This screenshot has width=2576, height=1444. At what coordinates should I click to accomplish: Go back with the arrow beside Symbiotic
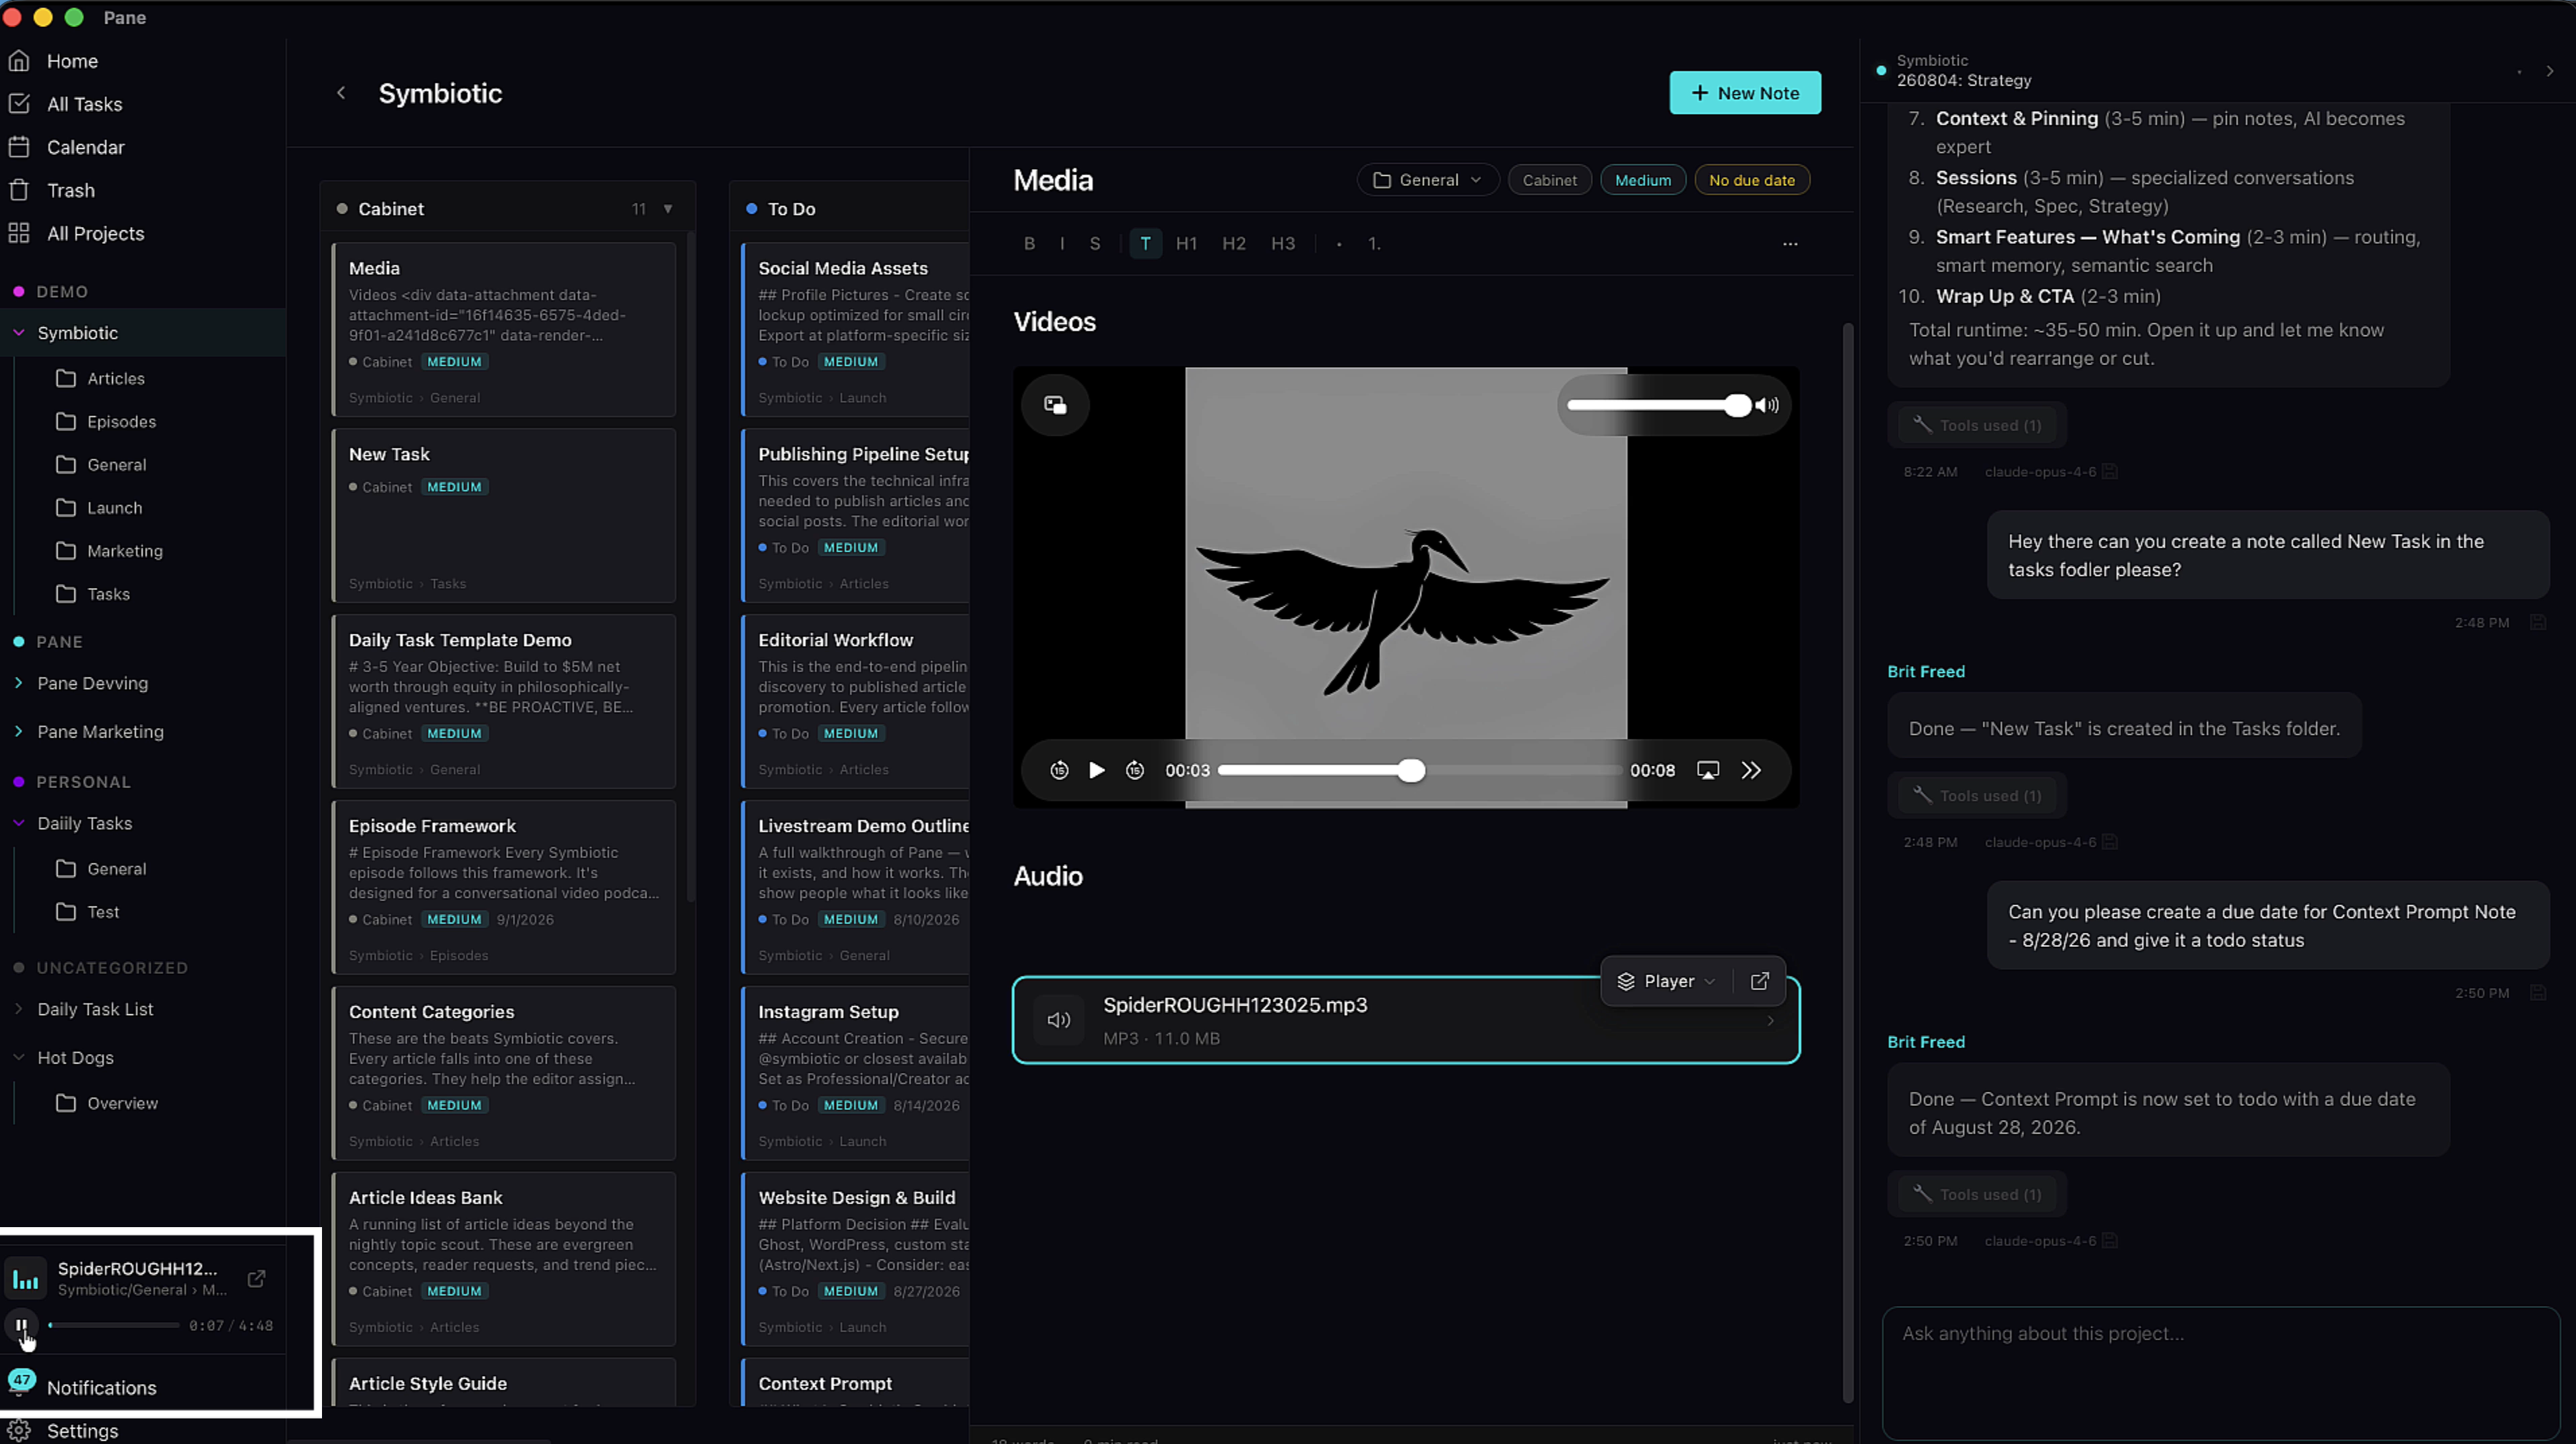point(341,93)
